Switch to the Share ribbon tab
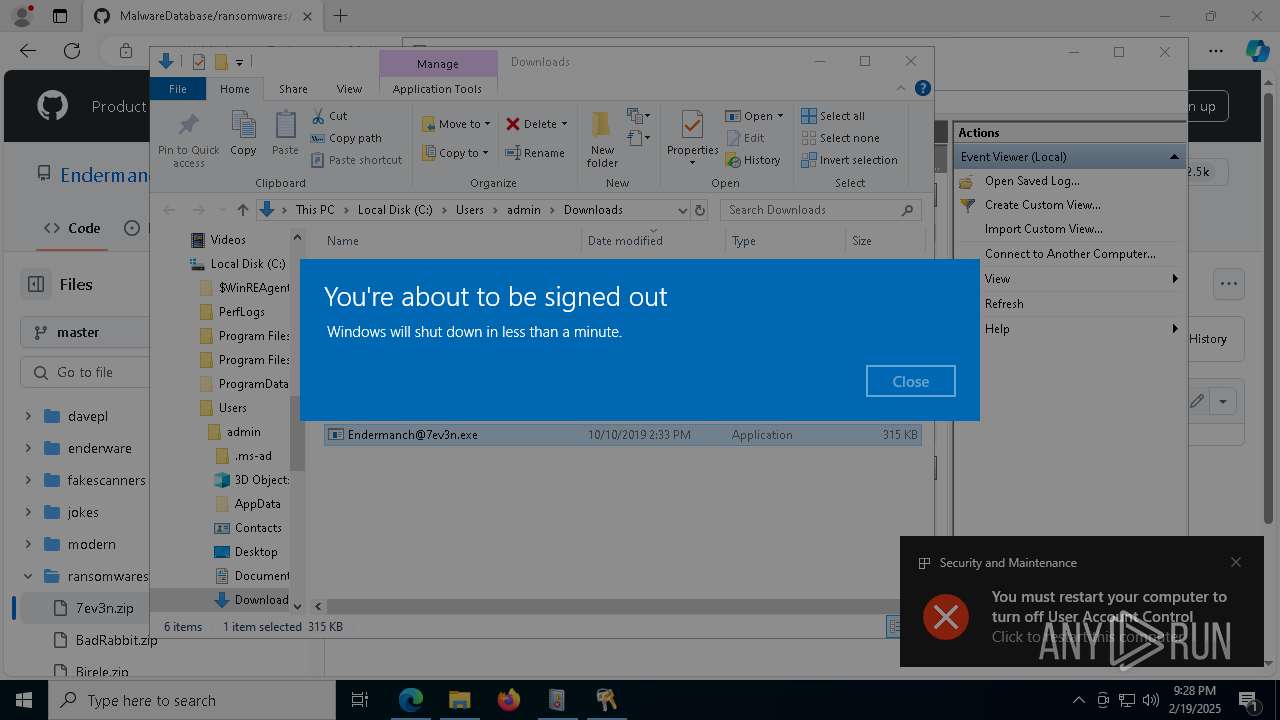 [293, 89]
